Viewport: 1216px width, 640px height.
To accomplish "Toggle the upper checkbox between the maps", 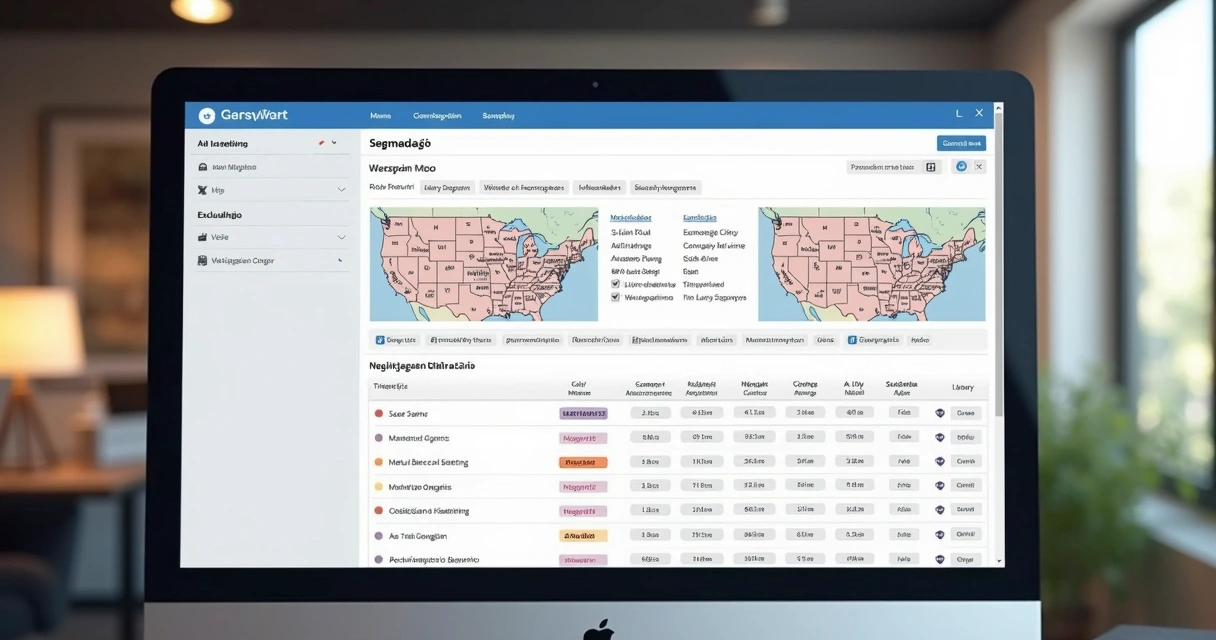I will pos(615,284).
